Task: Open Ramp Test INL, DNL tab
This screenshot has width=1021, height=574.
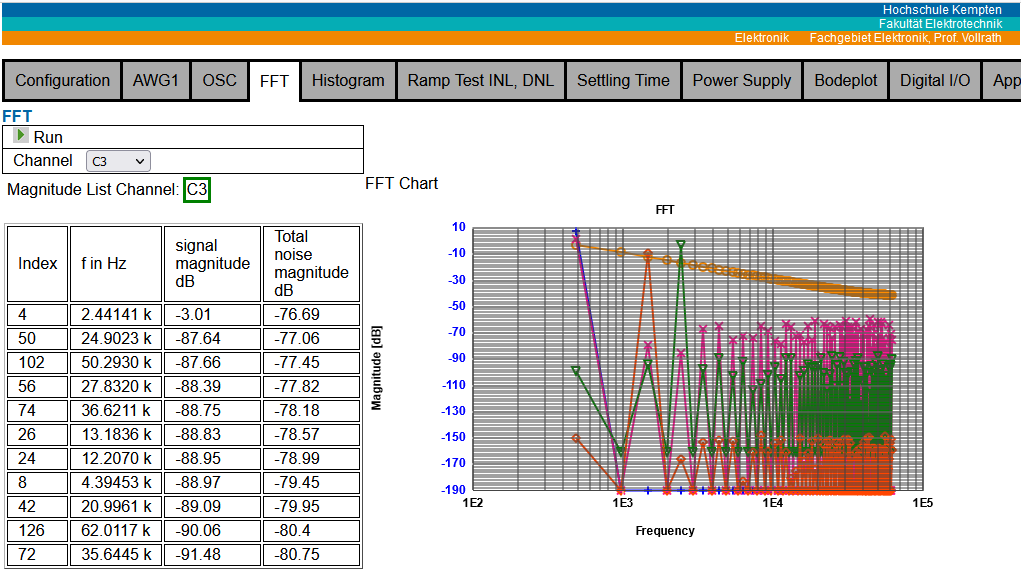Action: 480,81
